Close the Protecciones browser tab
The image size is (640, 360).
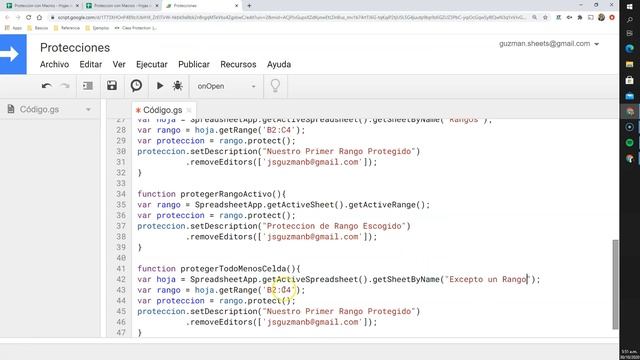[x=236, y=6]
